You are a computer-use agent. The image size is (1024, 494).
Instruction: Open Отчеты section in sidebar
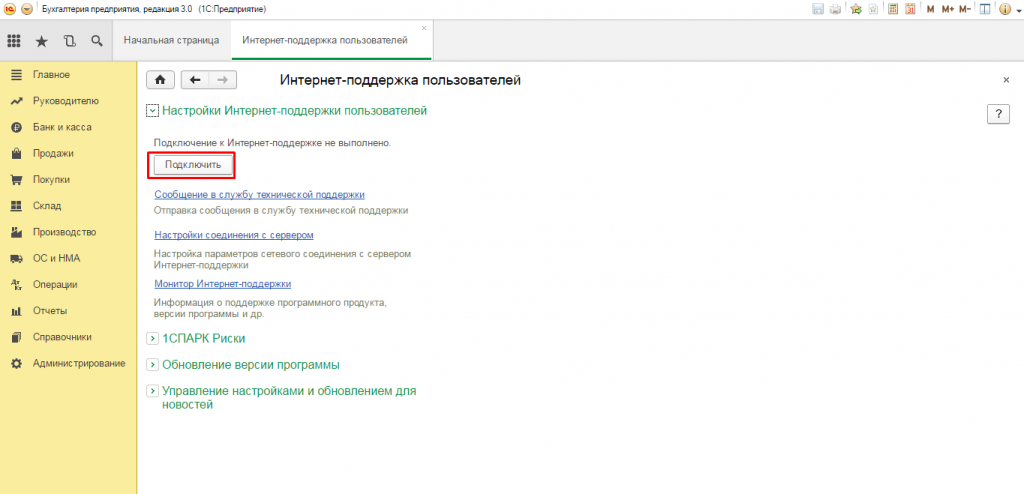click(x=69, y=310)
